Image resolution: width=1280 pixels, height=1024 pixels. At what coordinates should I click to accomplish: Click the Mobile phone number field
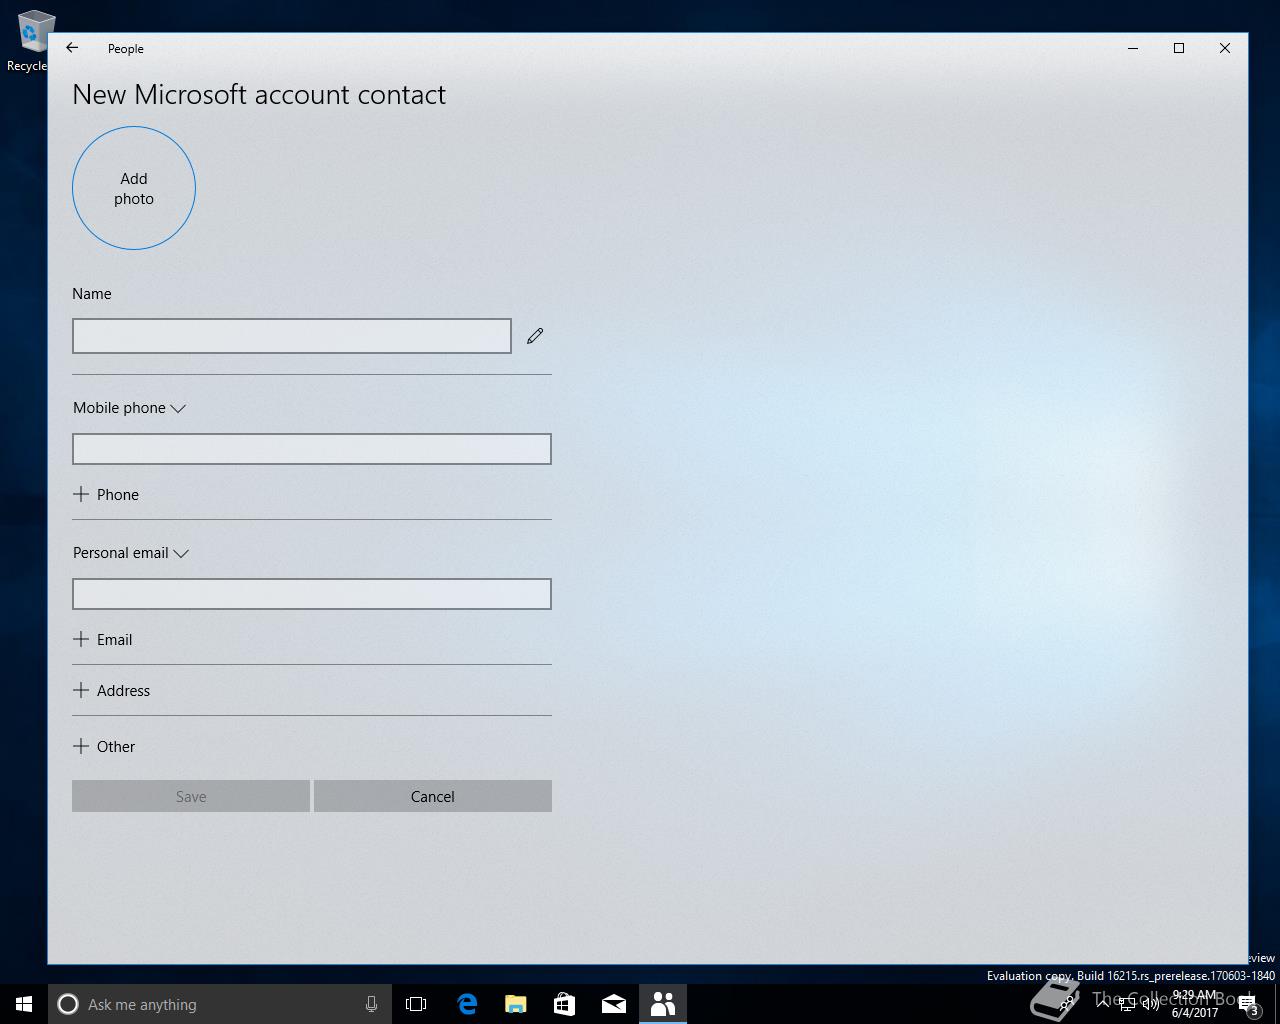(x=312, y=449)
